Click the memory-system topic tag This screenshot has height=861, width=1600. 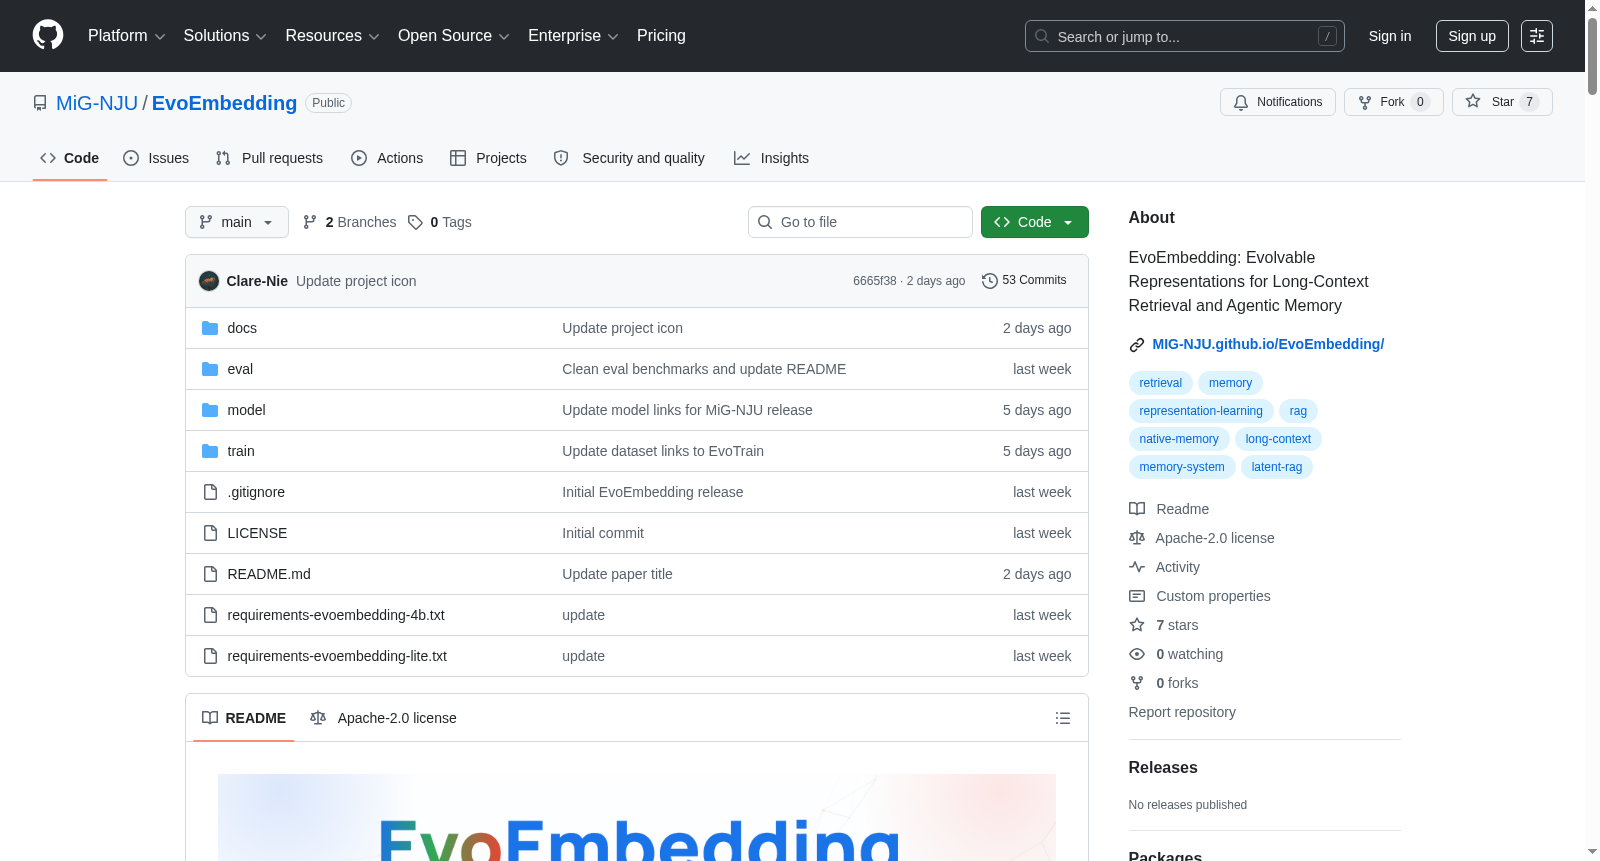click(x=1182, y=467)
